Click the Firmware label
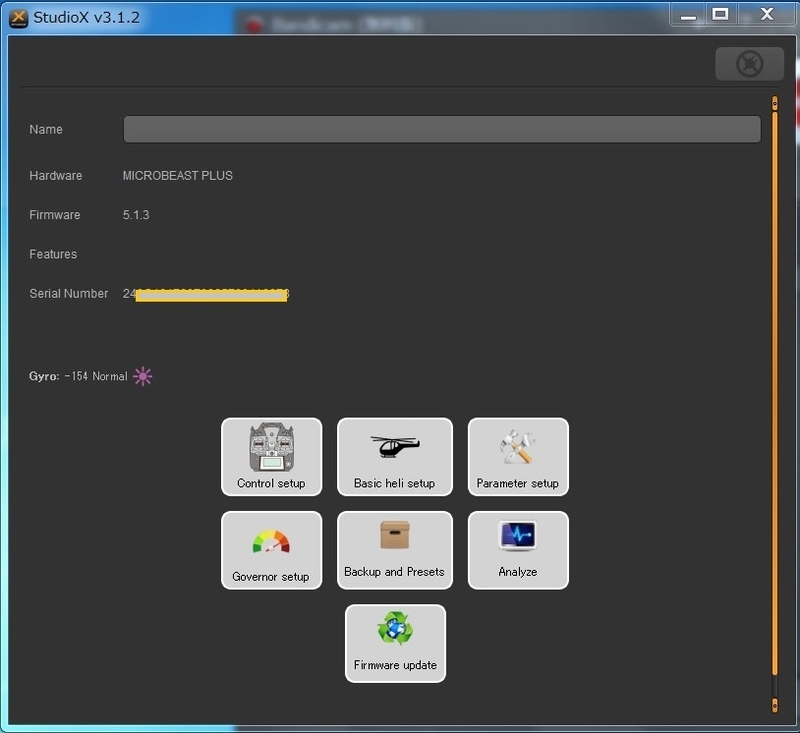Image resolution: width=800 pixels, height=733 pixels. click(55, 215)
